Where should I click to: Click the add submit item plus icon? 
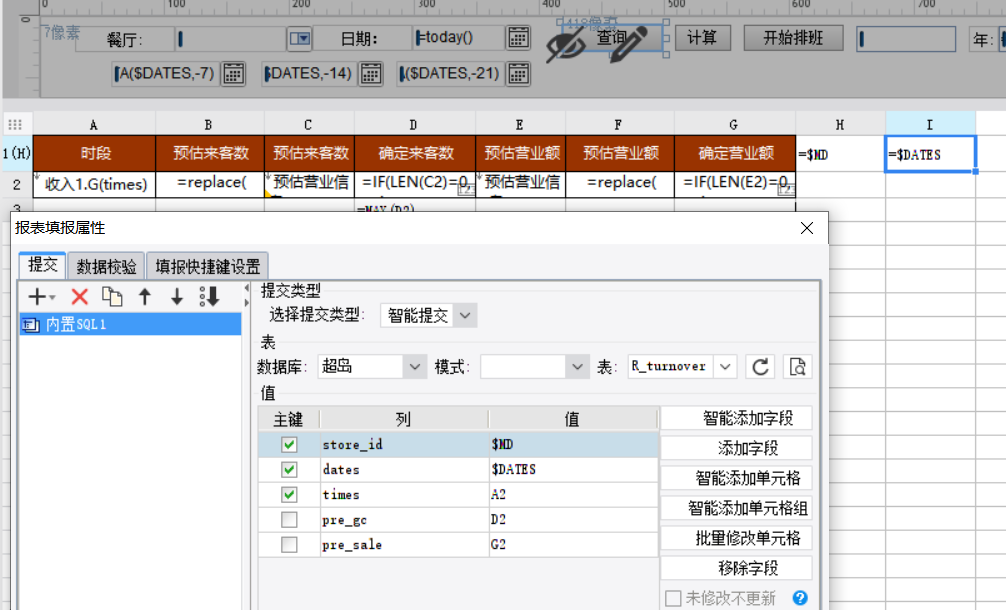tap(41, 297)
